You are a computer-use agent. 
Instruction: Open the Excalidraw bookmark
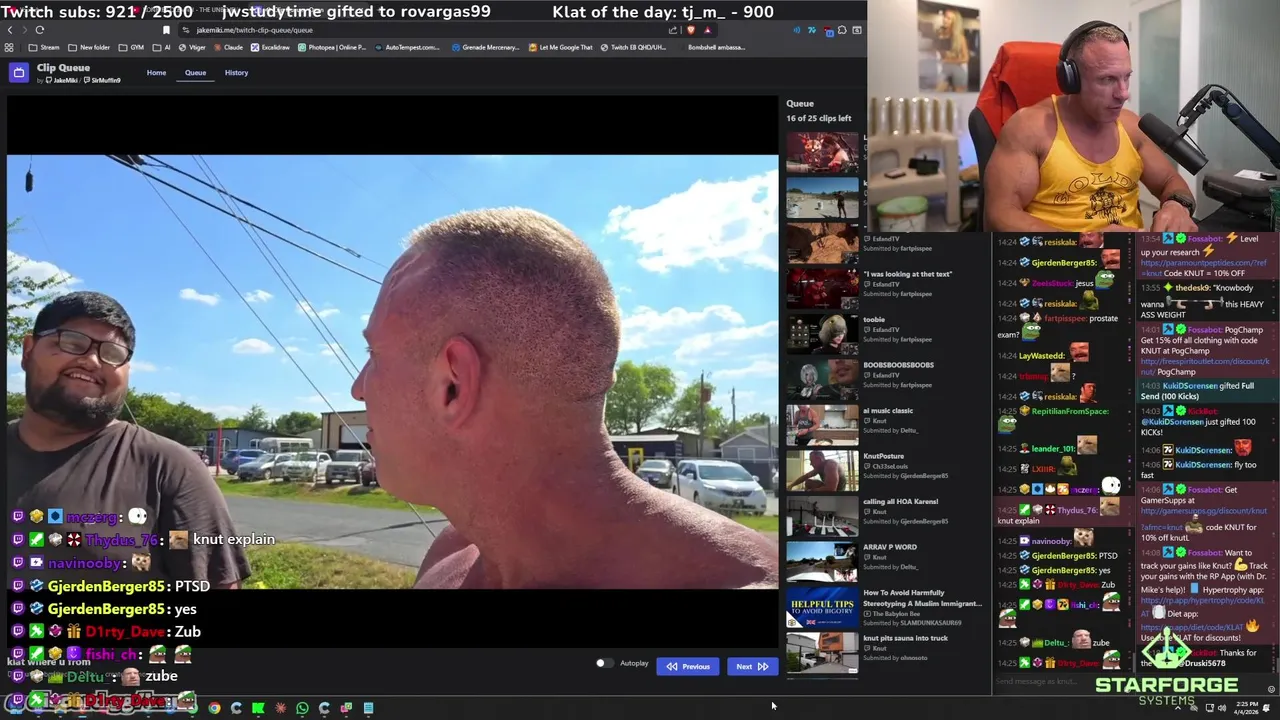pyautogui.click(x=270, y=47)
